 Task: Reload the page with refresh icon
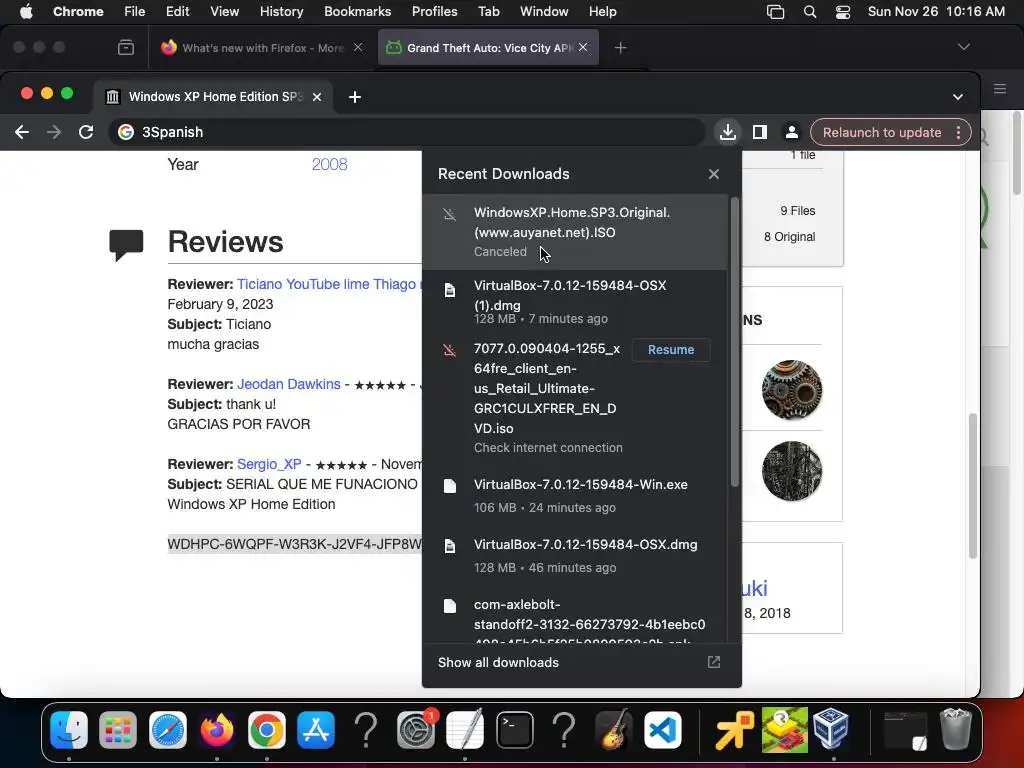pyautogui.click(x=86, y=133)
